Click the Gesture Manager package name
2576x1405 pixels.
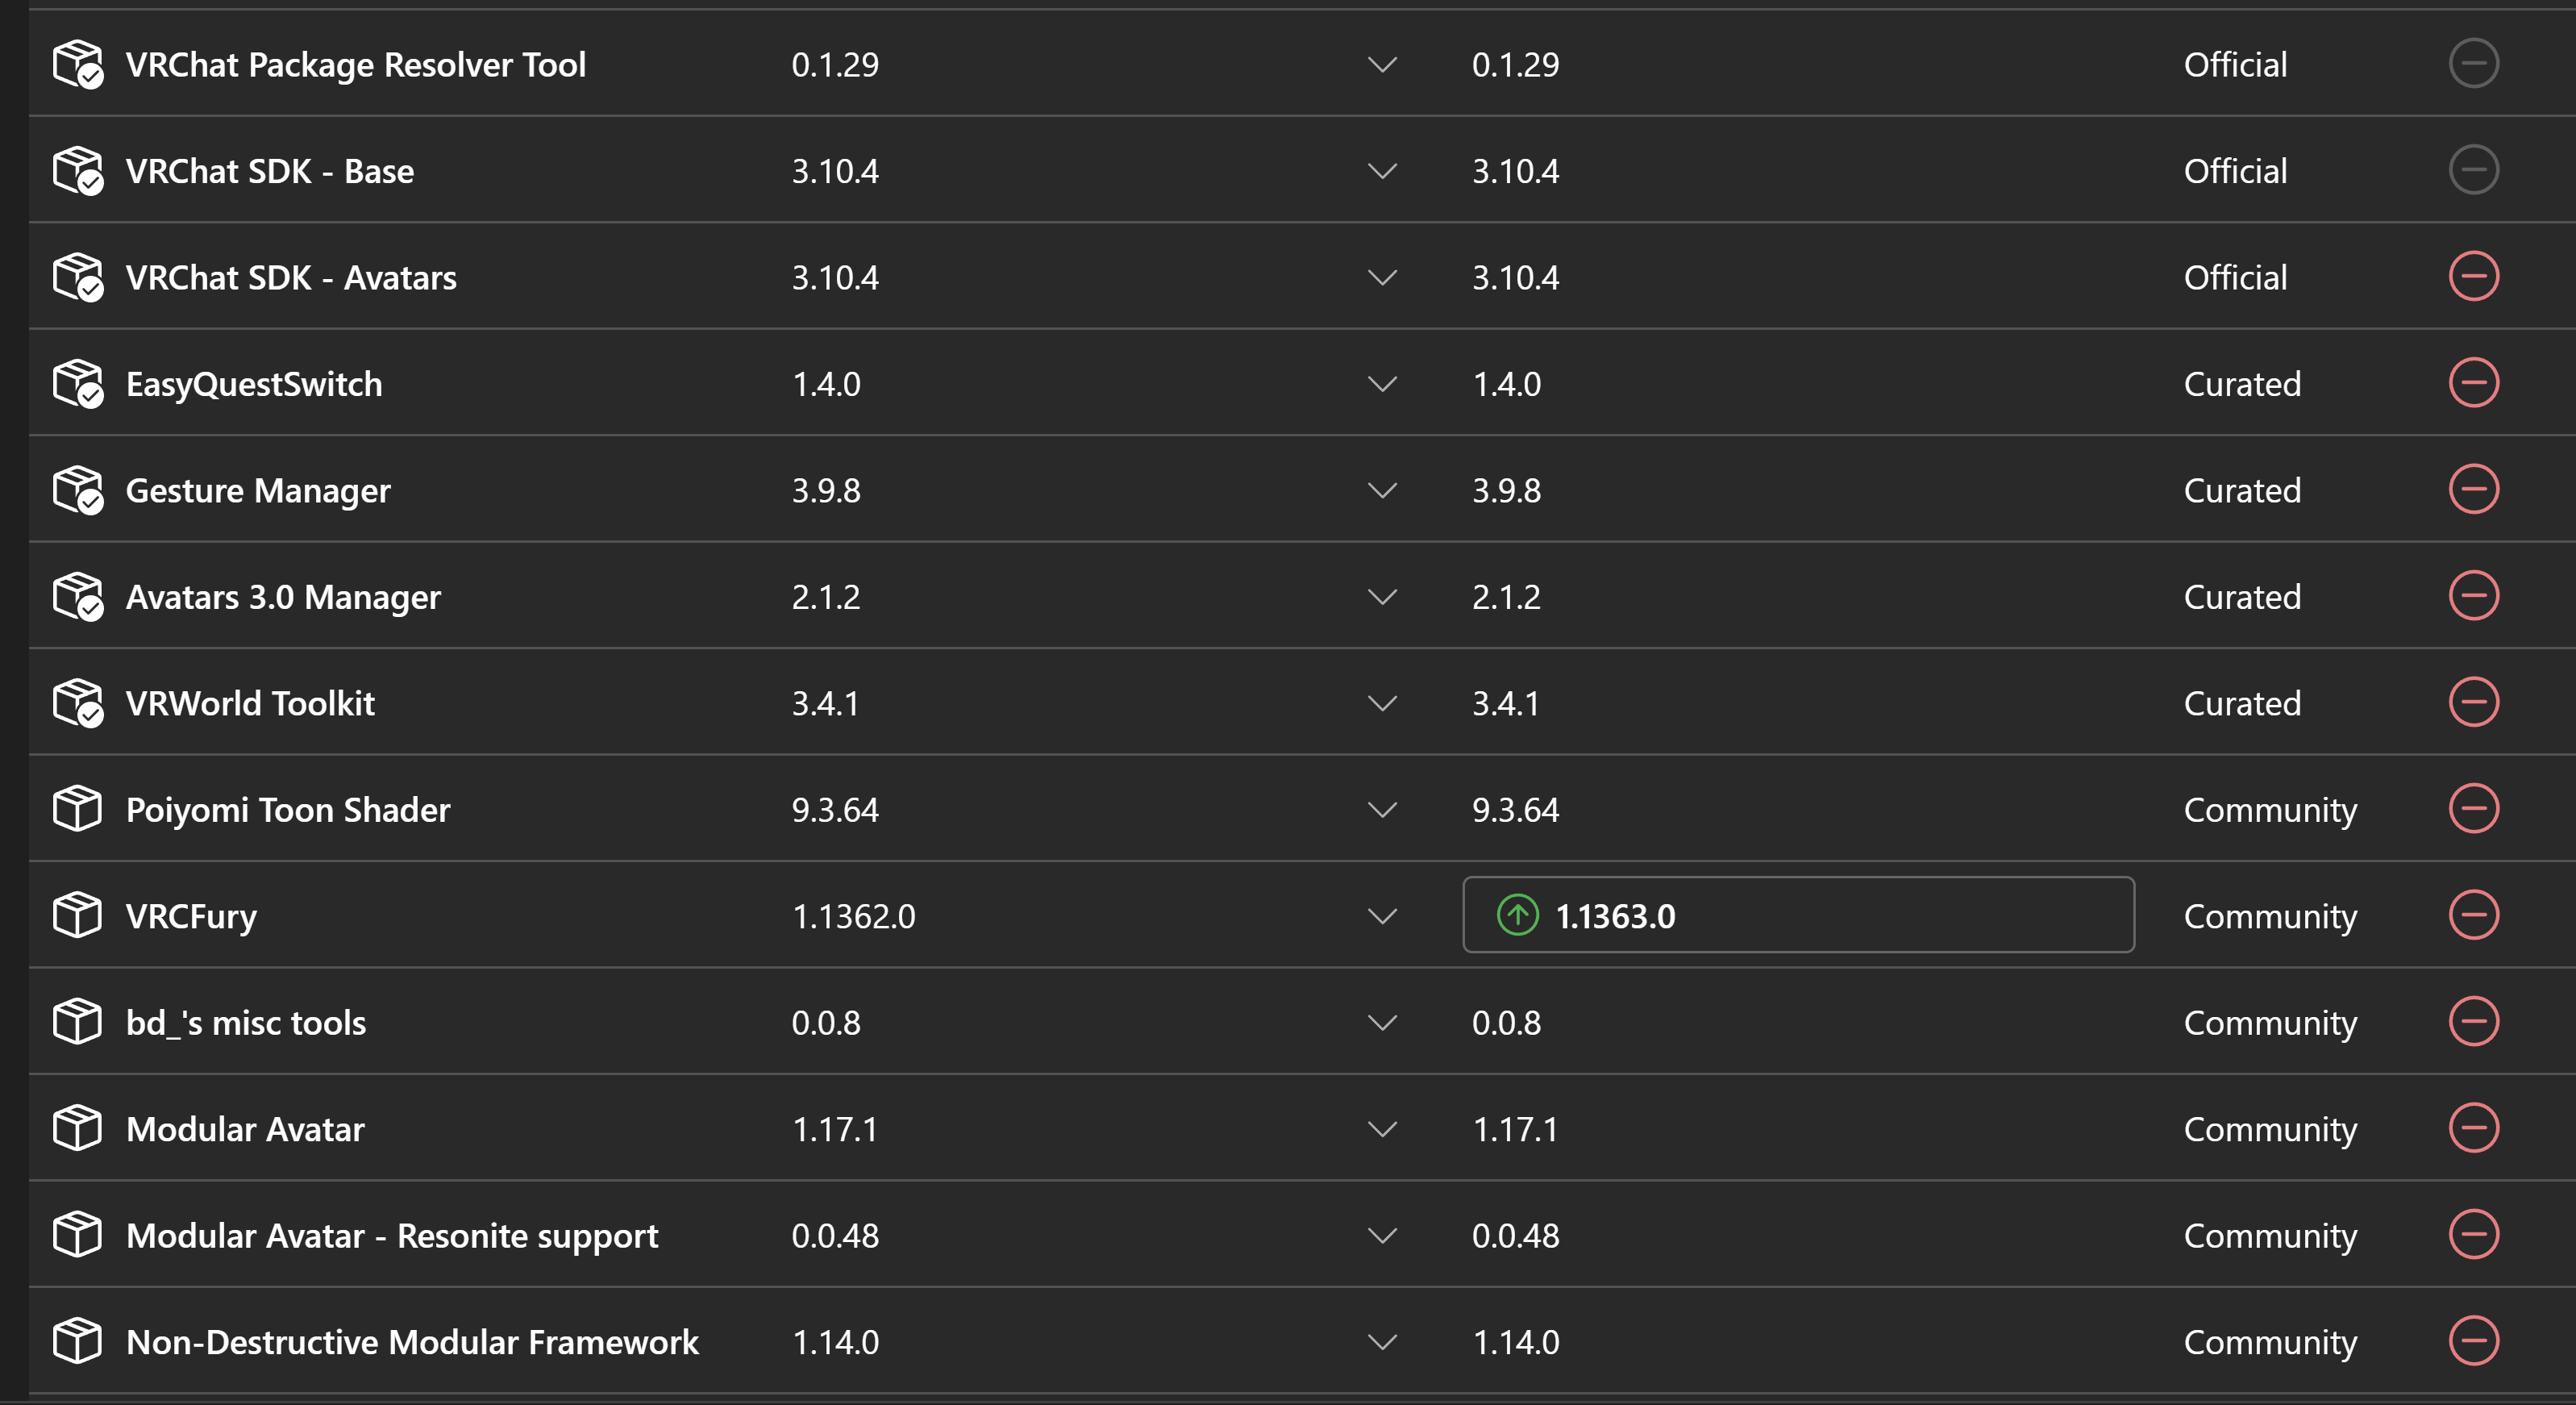click(258, 490)
